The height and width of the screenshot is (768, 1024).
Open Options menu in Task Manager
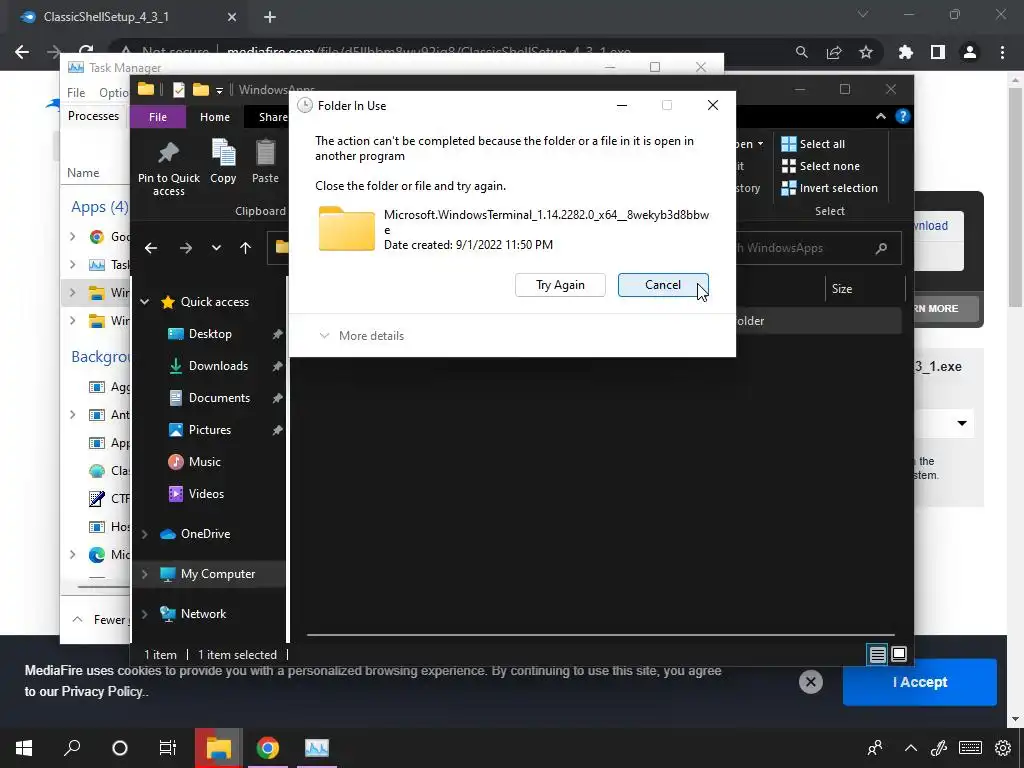click(114, 93)
